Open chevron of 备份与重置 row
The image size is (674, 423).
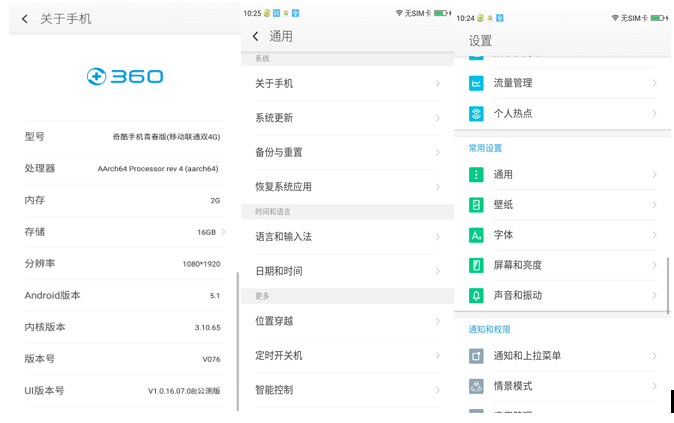[438, 152]
